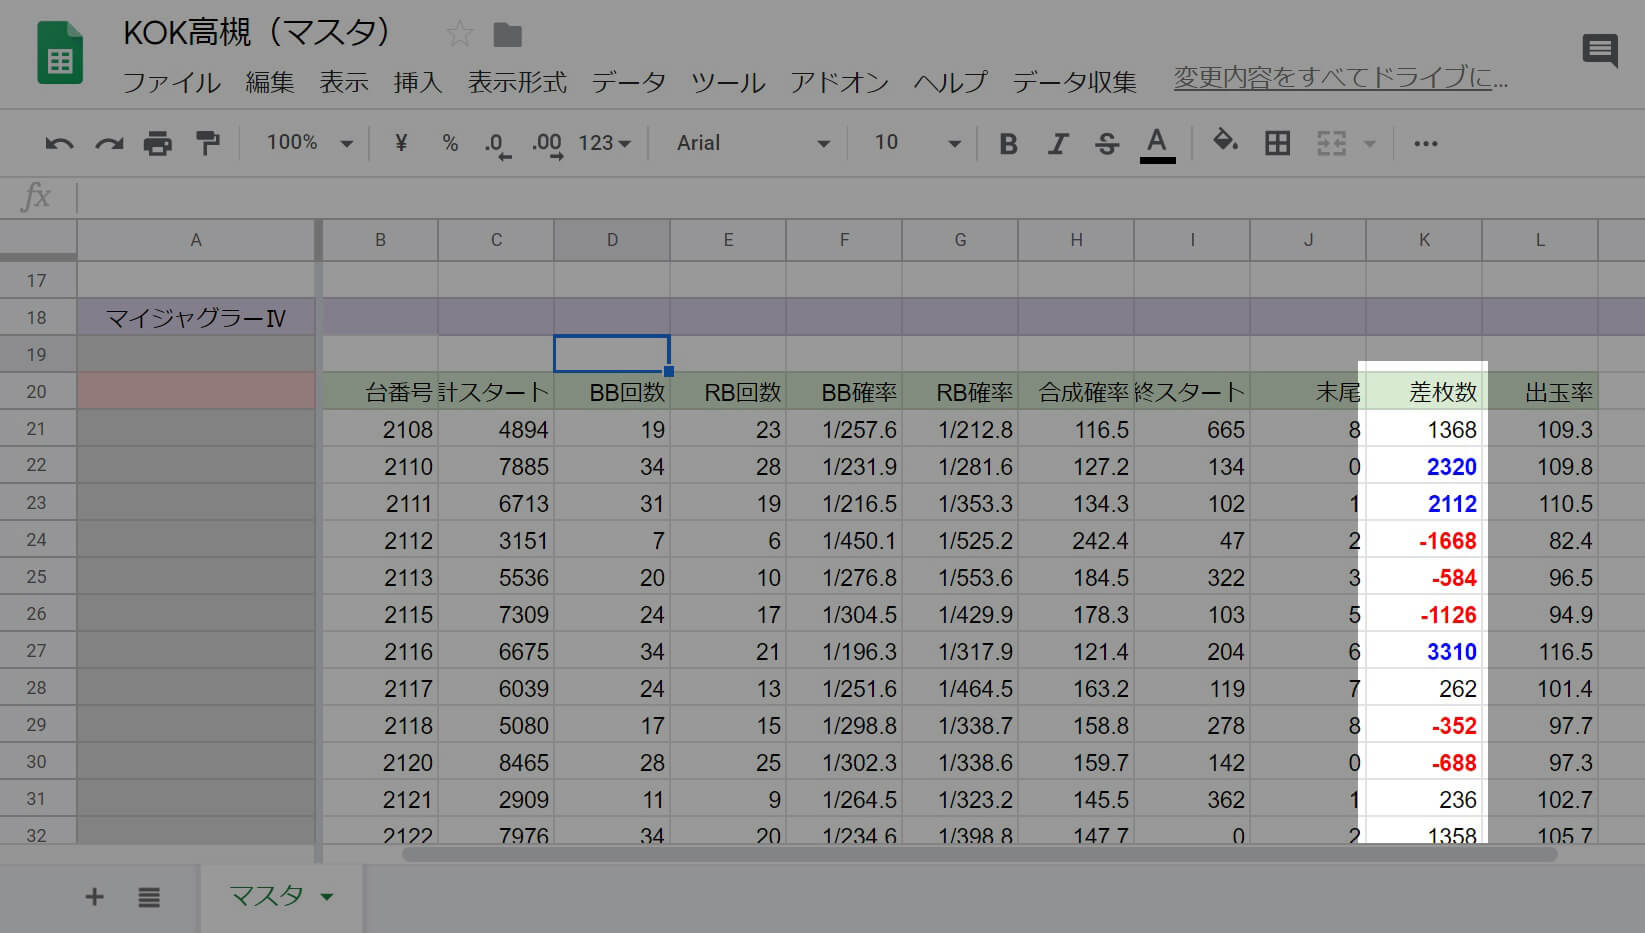The height and width of the screenshot is (933, 1645).
Task: Open the all sheets list button
Action: 149,897
